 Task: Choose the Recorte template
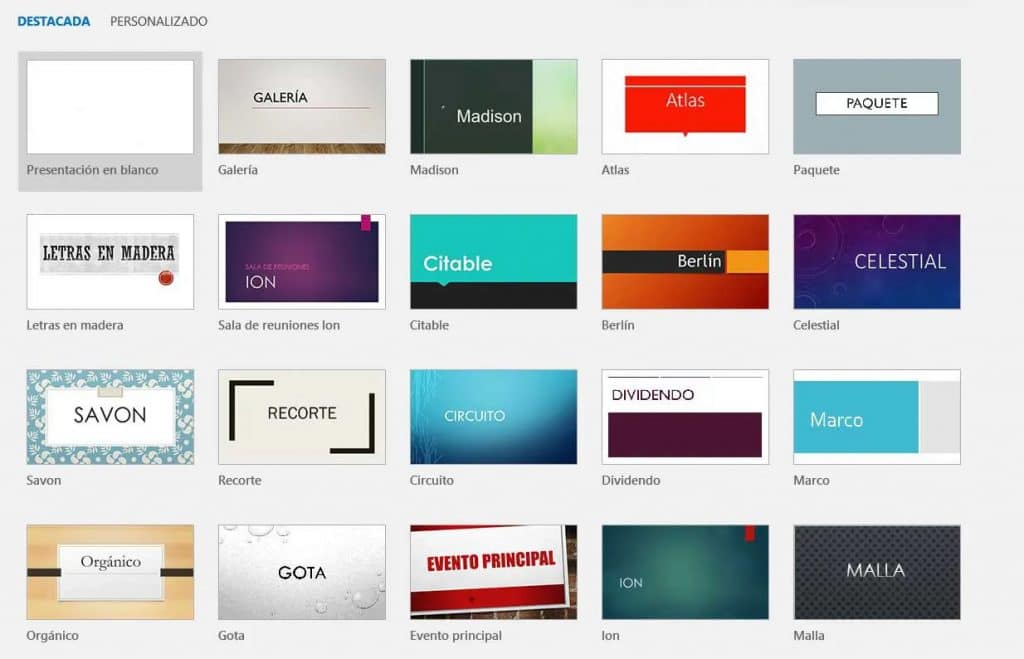(x=301, y=416)
